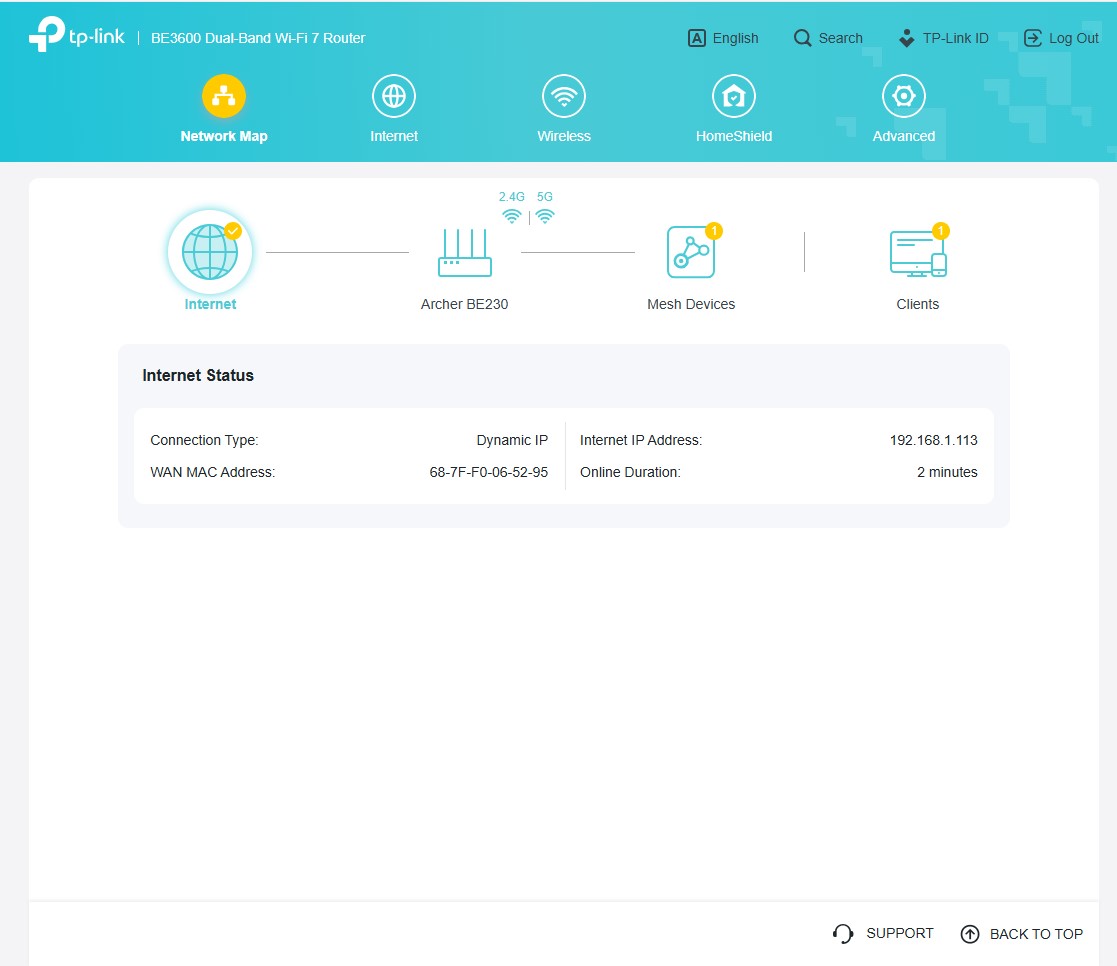Open the Wireless settings icon
This screenshot has width=1117, height=966.
(564, 97)
